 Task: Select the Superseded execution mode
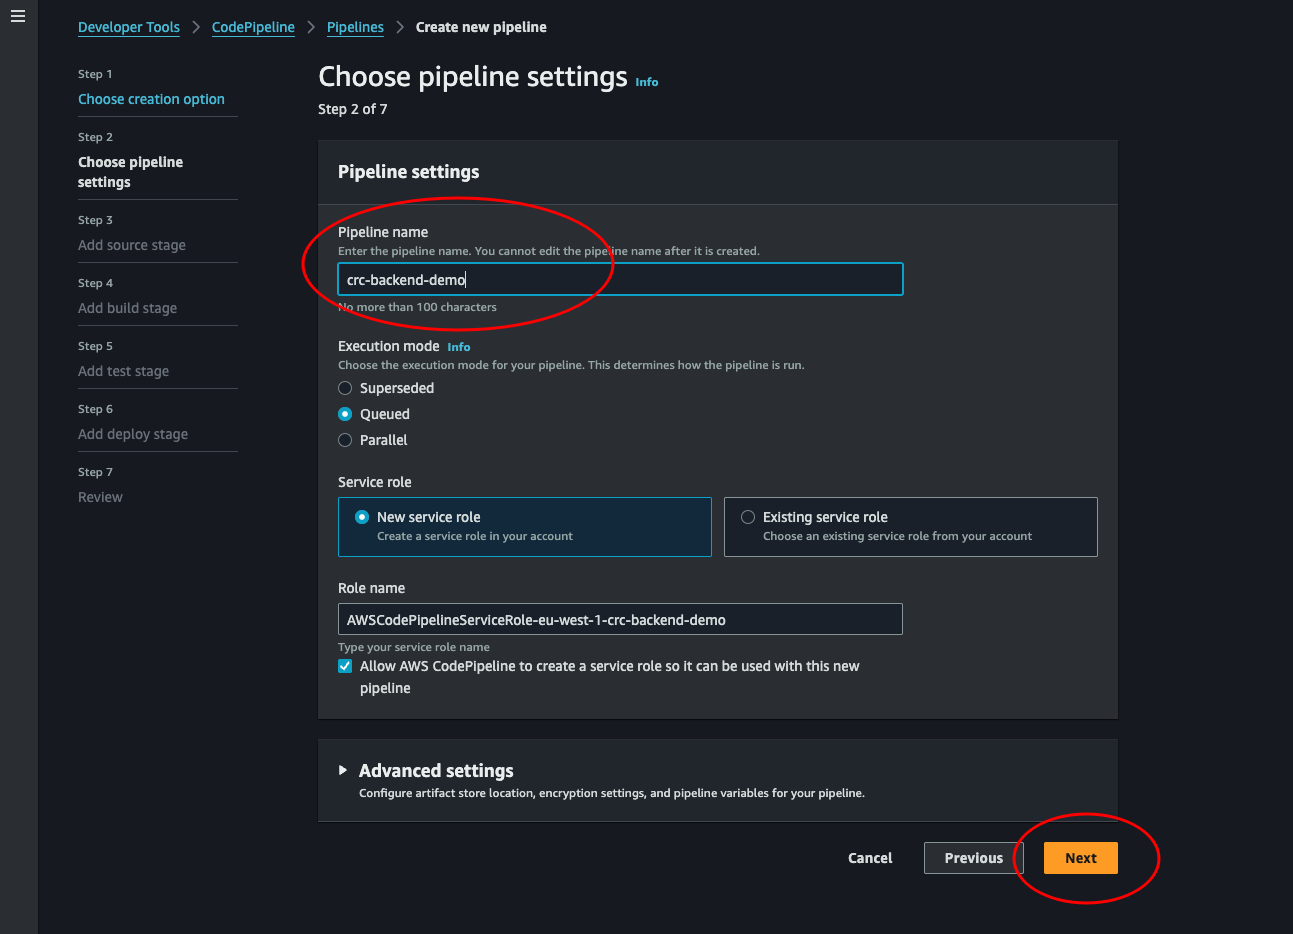point(345,388)
